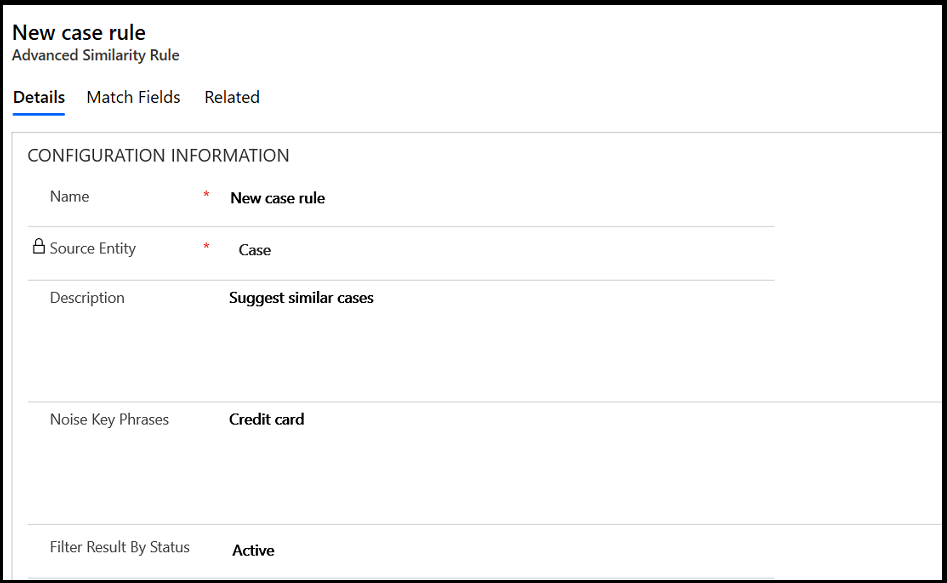
Task: Open the Match Fields tab
Action: pyautogui.click(x=133, y=97)
